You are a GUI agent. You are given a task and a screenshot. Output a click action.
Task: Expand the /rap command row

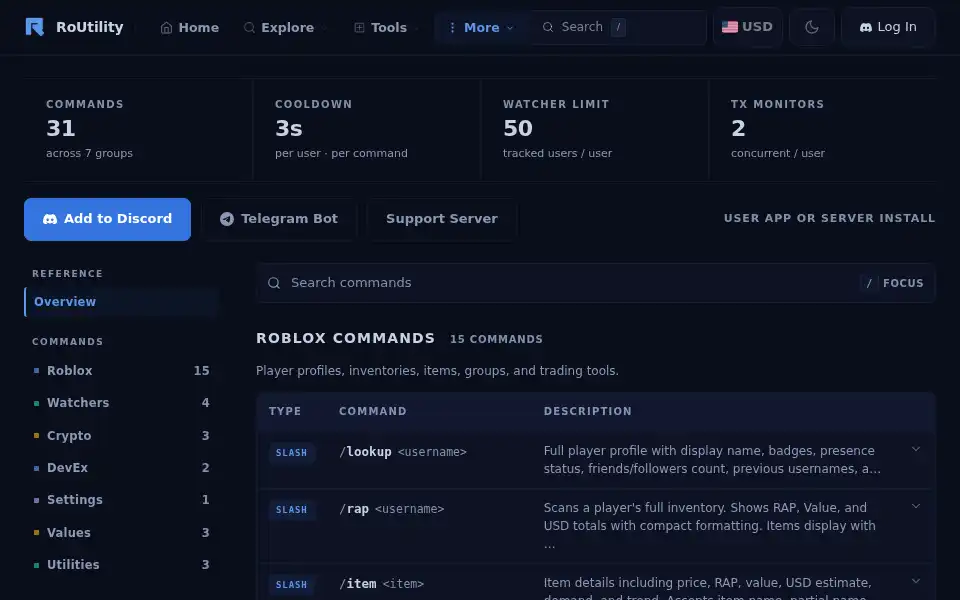916,506
